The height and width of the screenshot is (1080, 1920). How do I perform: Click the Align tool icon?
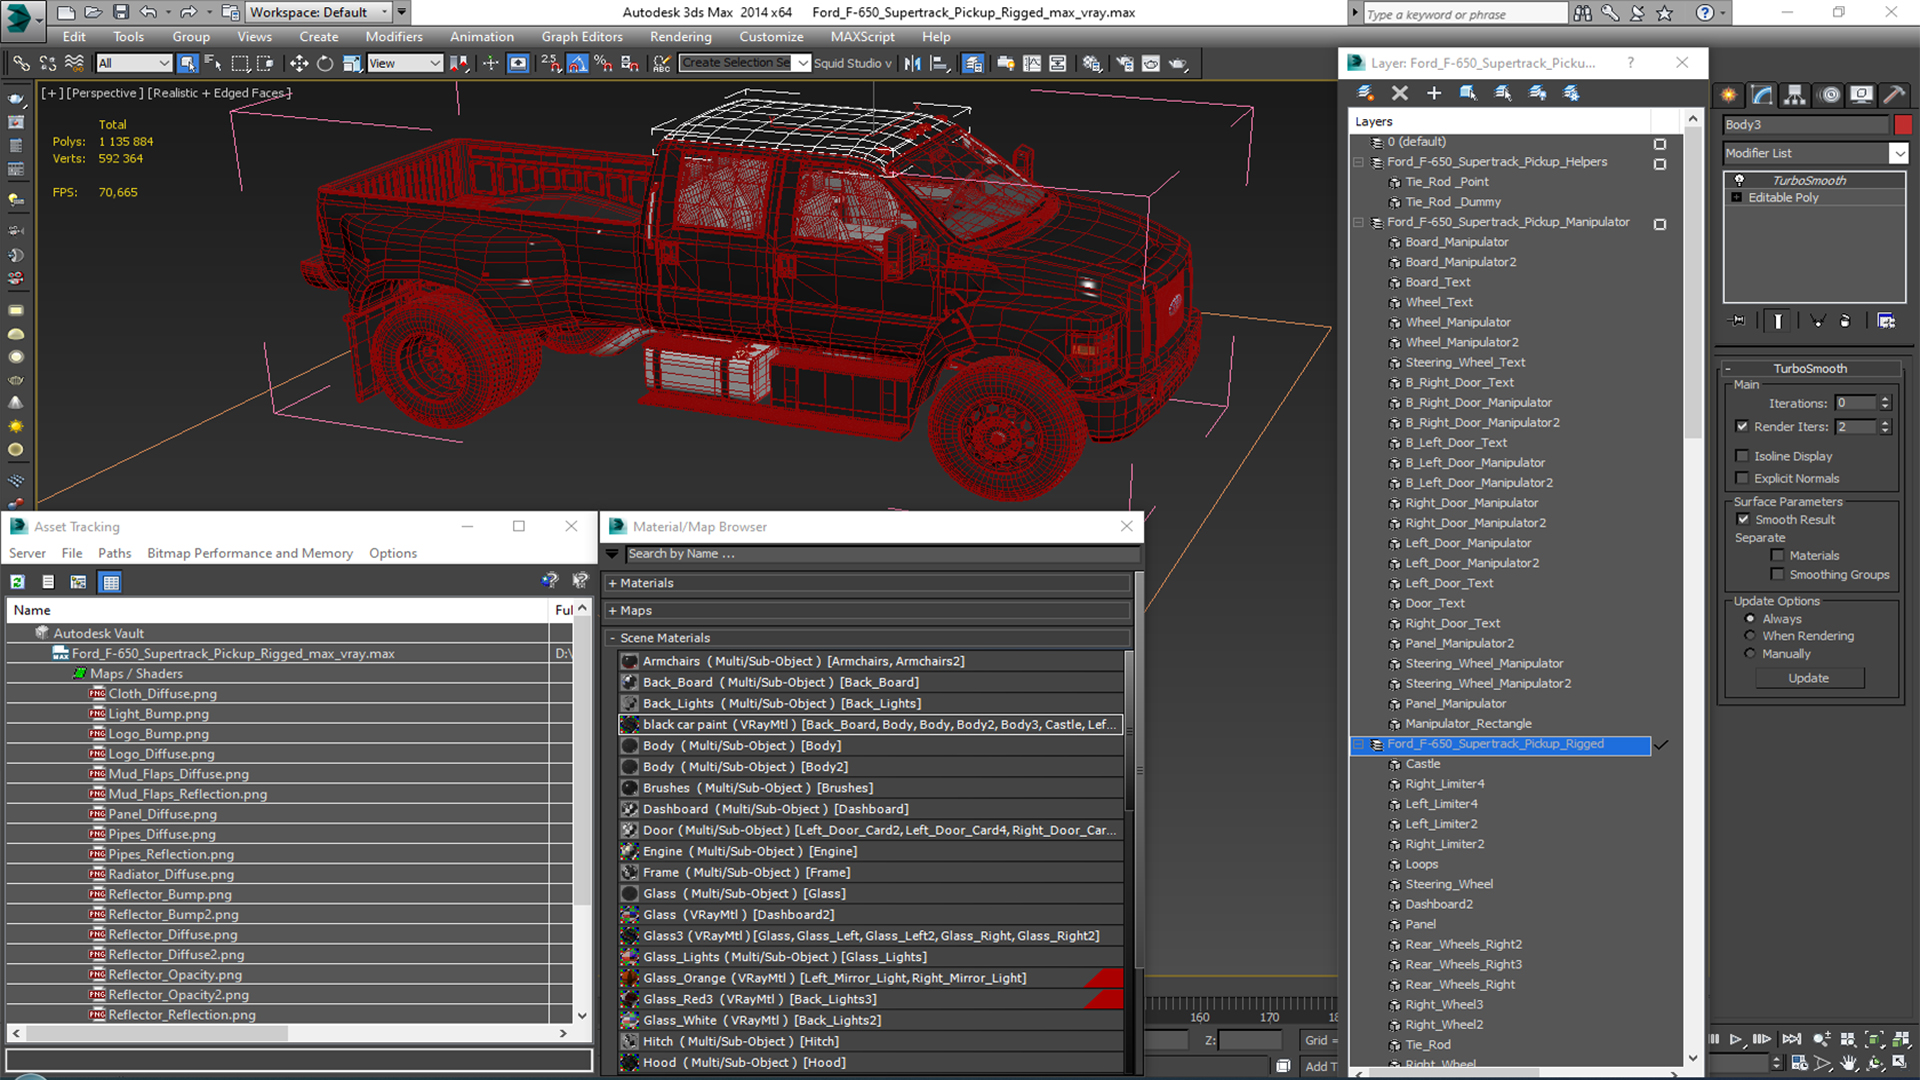pyautogui.click(x=939, y=63)
